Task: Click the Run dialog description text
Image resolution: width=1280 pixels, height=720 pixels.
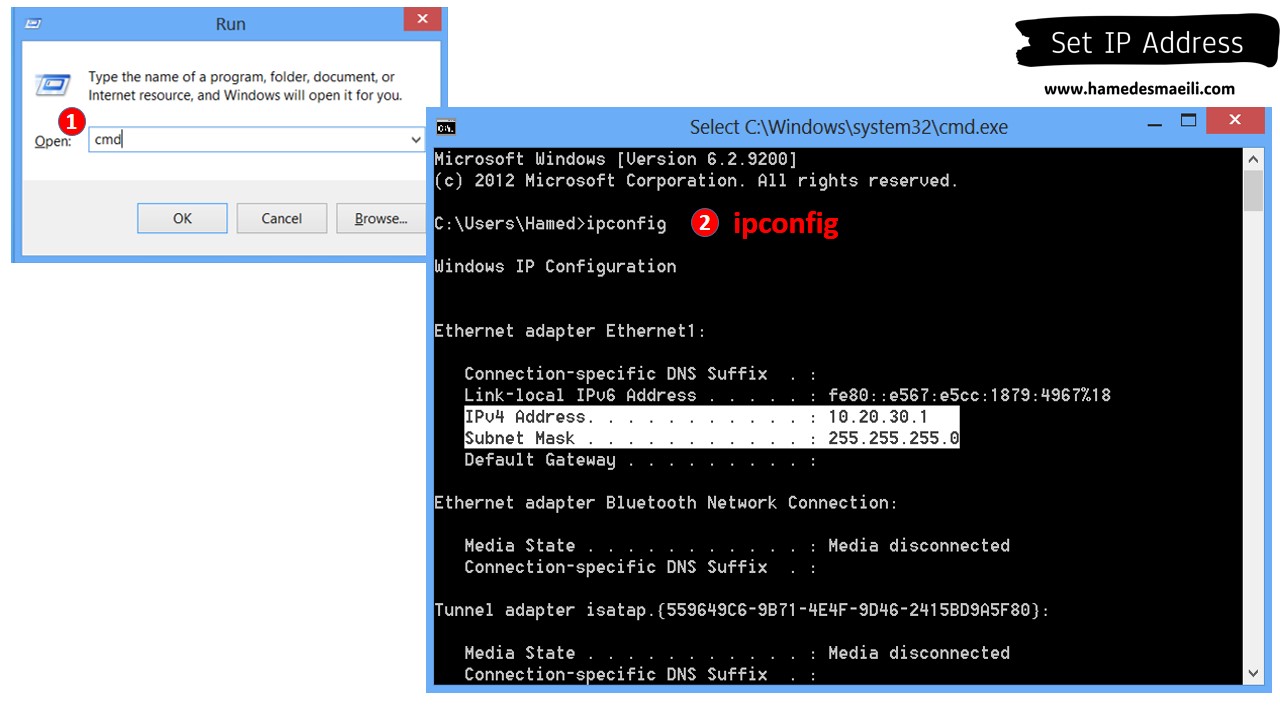Action: pos(245,86)
